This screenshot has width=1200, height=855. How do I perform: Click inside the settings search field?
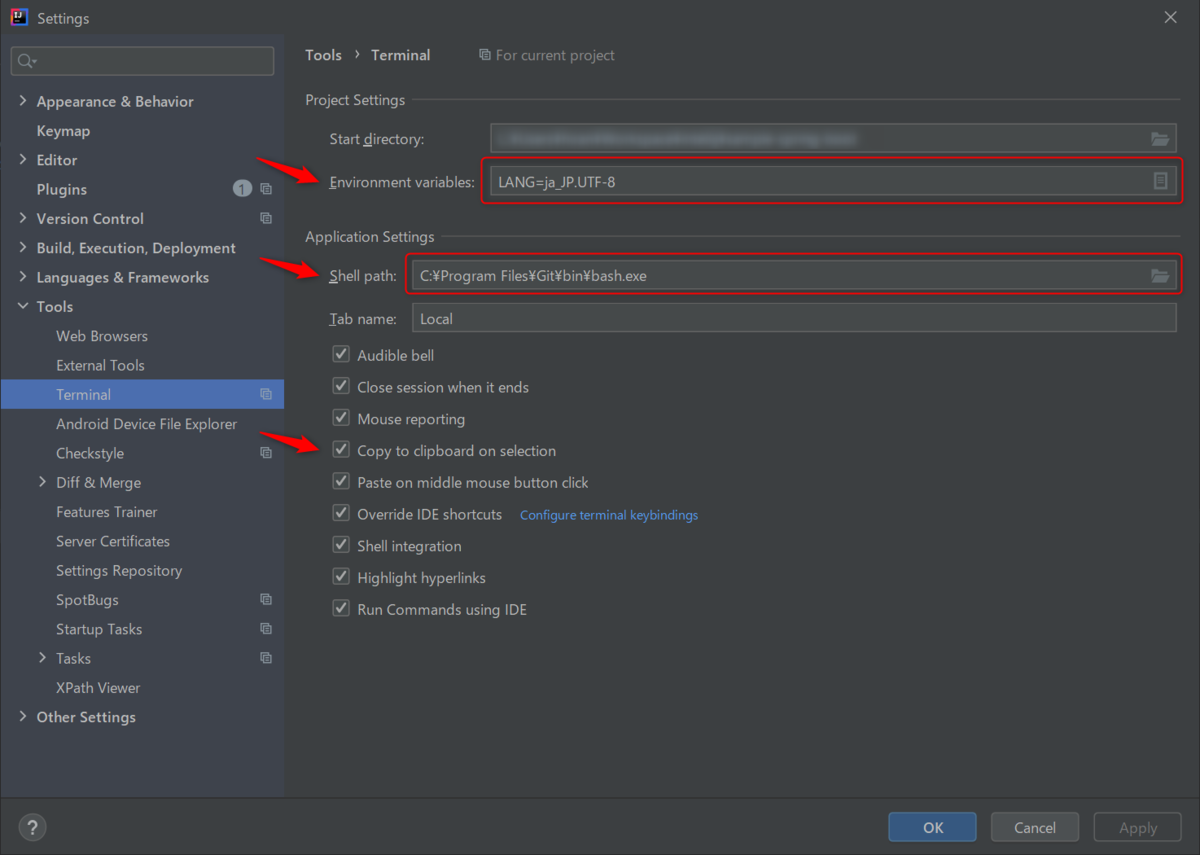pyautogui.click(x=142, y=61)
